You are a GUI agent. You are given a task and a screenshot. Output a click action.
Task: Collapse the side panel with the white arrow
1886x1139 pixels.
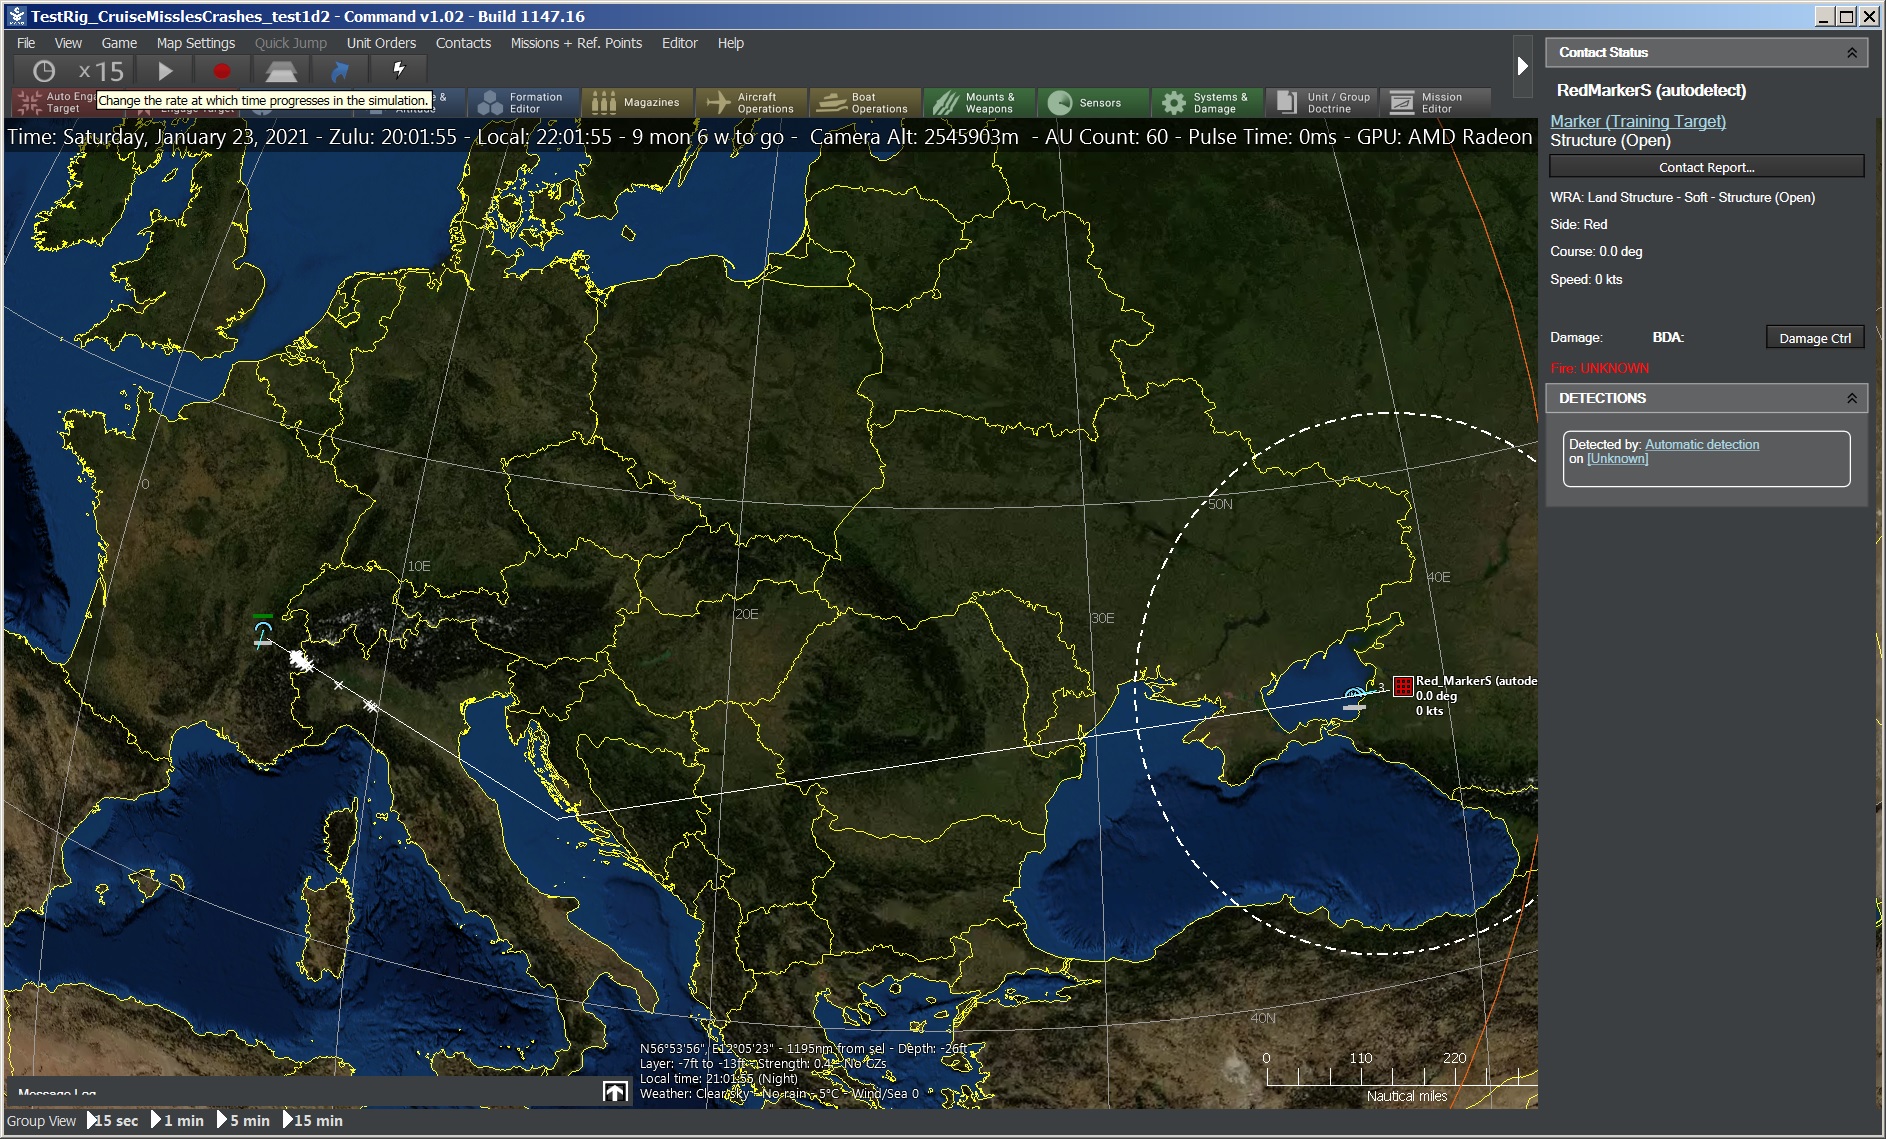point(1522,66)
